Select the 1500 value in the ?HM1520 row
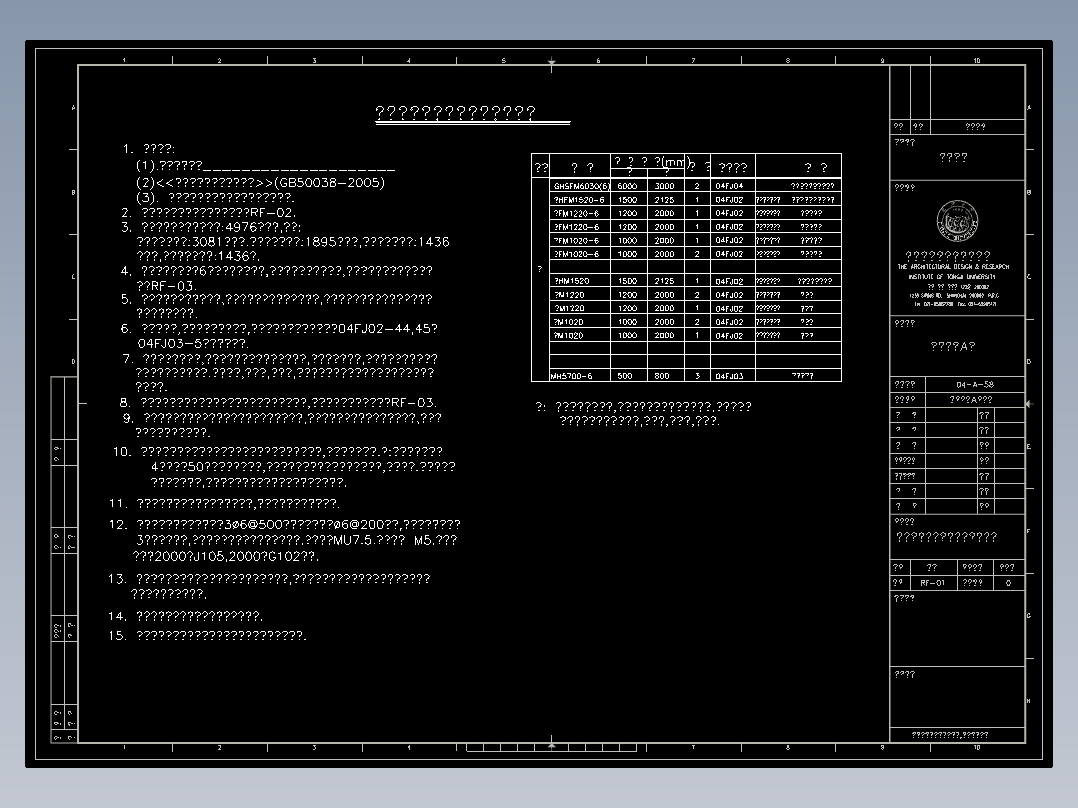This screenshot has height=808, width=1078. pos(627,281)
